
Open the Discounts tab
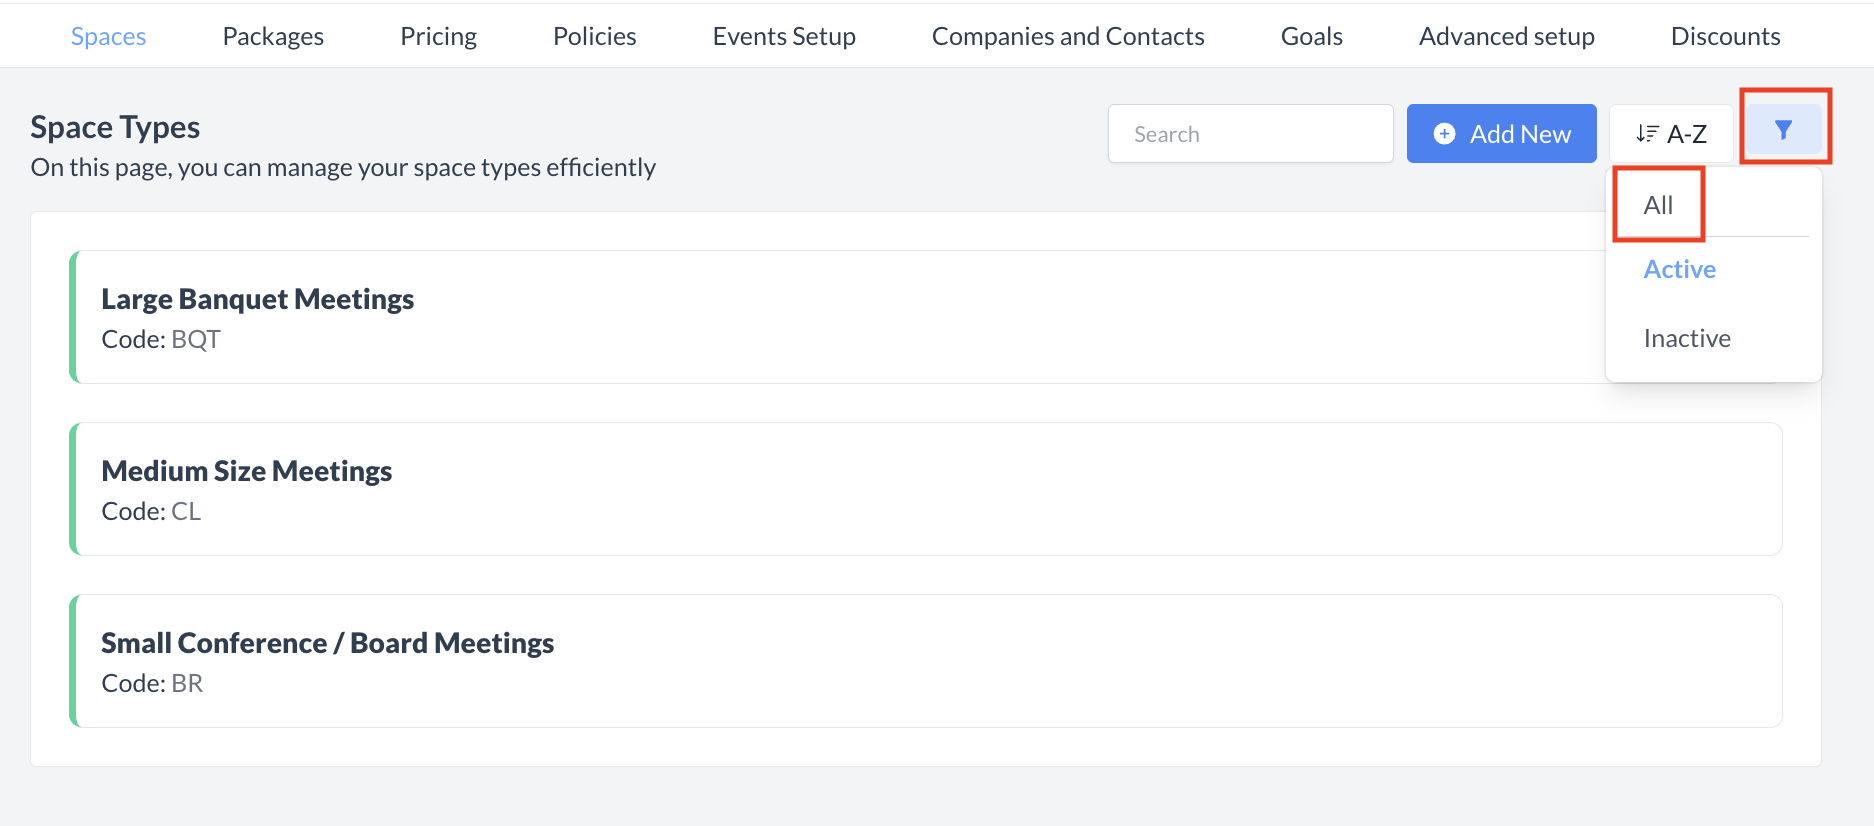point(1725,36)
